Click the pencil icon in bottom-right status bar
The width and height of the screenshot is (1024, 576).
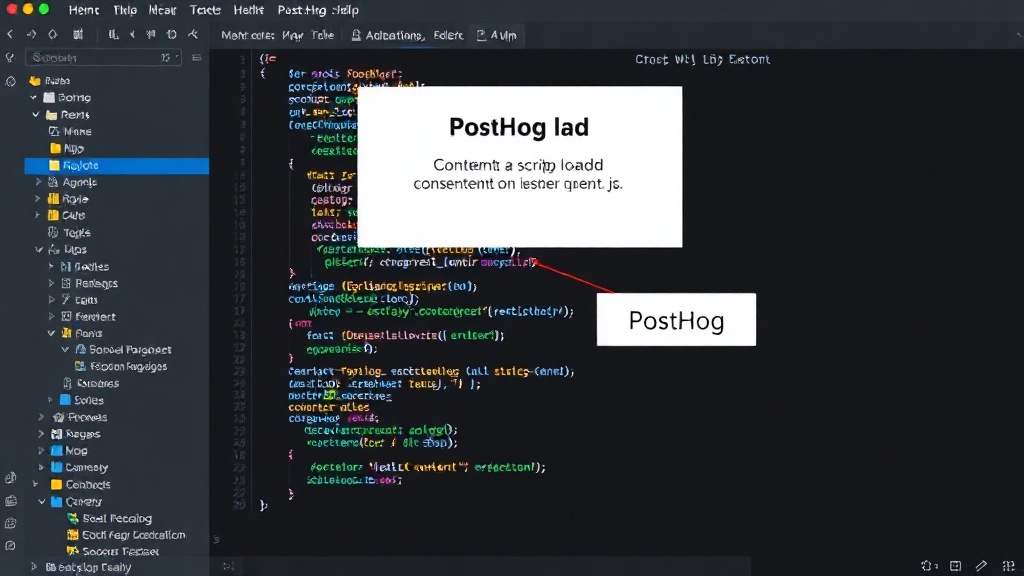(x=981, y=566)
